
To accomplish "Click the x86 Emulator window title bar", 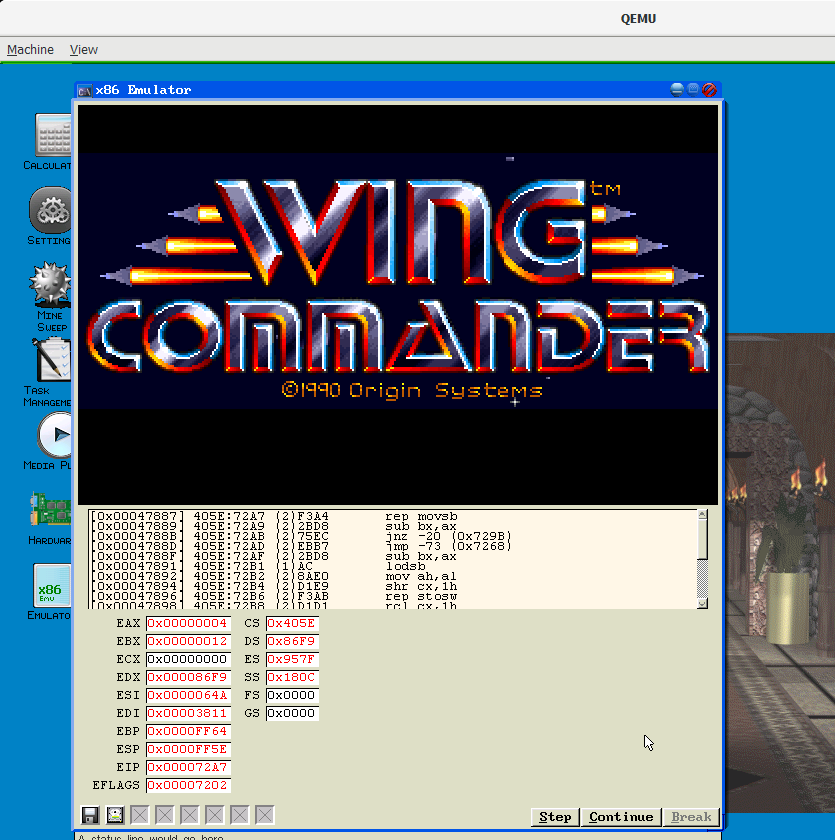I will tap(398, 90).
